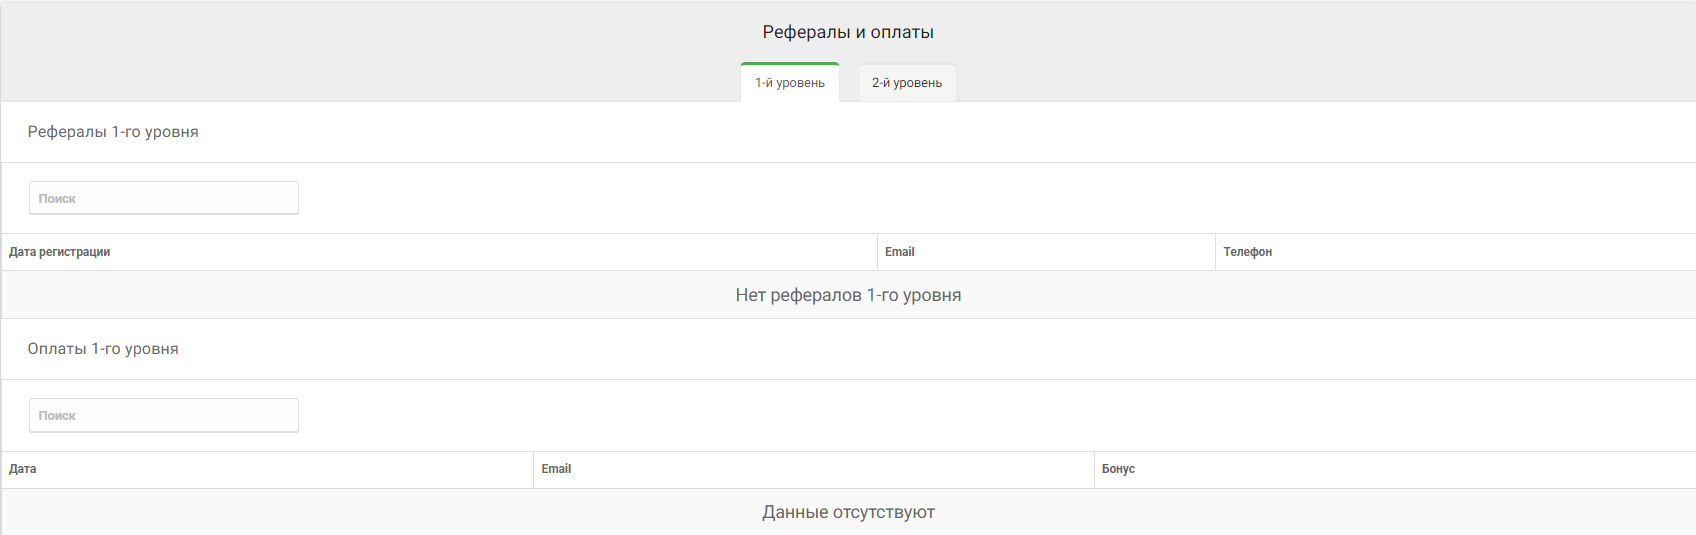Click Поиск placeholder in the referrals search box
Viewport: 1696px width, 535px height.
(58, 198)
